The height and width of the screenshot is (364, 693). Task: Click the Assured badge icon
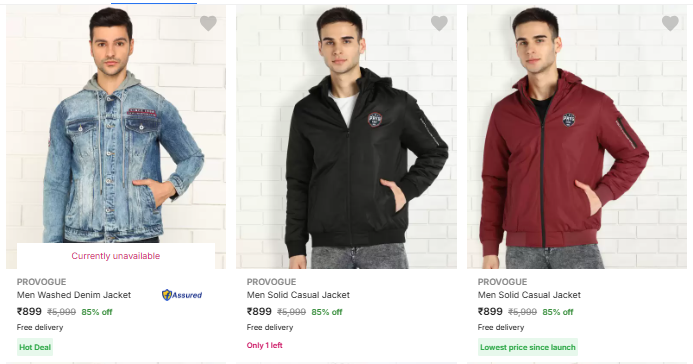pos(182,295)
